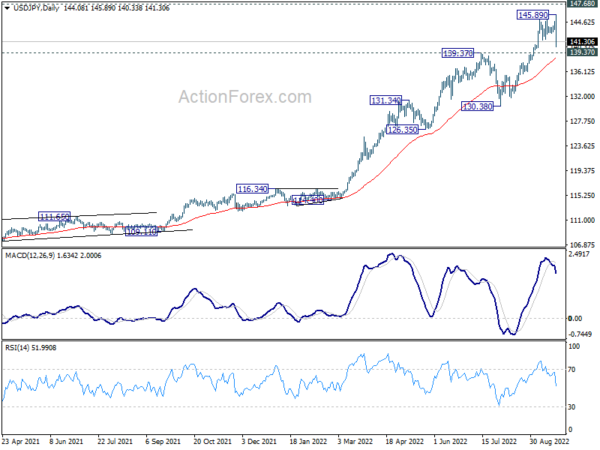This screenshot has width=600, height=450.
Task: Select the 106.875 price axis value
Action: [581, 245]
